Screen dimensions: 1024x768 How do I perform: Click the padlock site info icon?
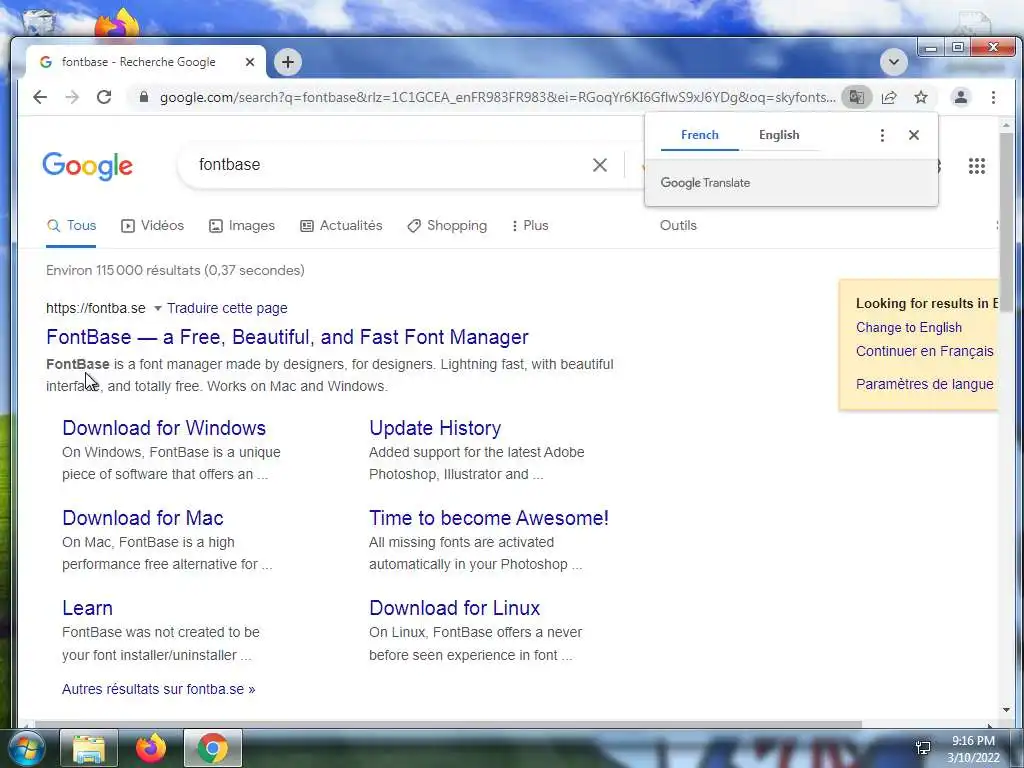coord(144,97)
